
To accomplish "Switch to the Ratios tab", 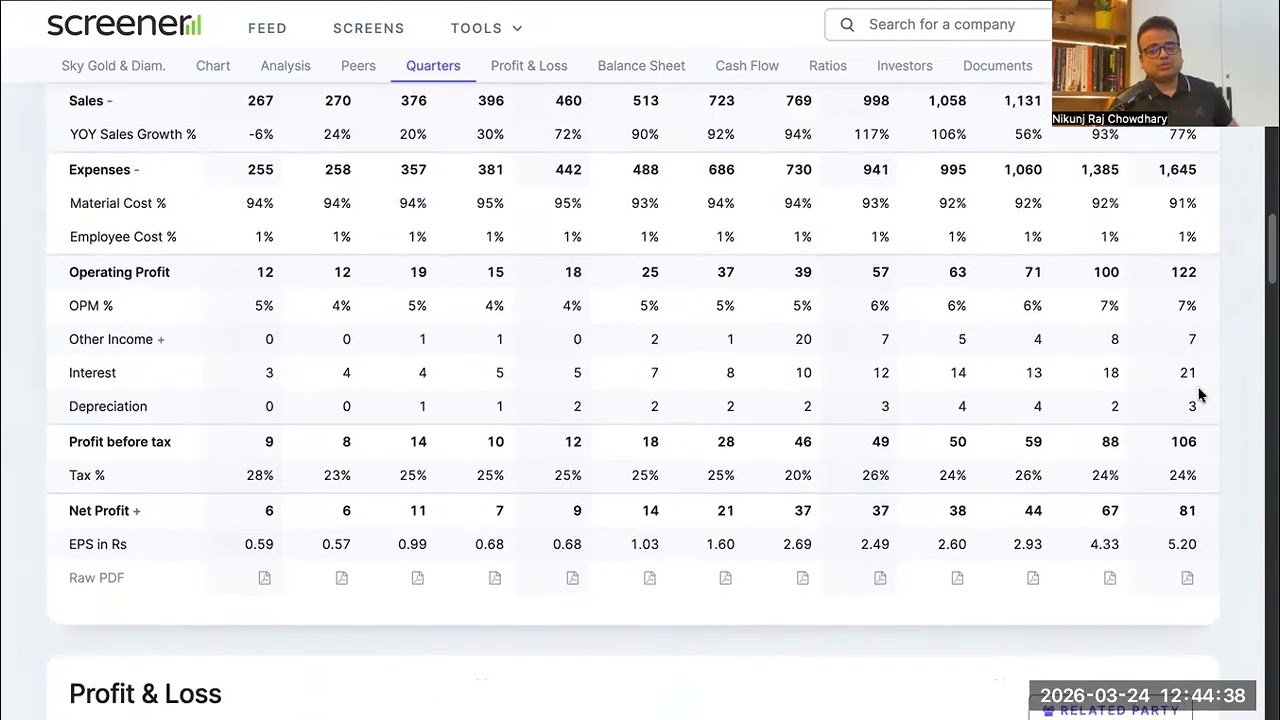I will click(x=828, y=66).
